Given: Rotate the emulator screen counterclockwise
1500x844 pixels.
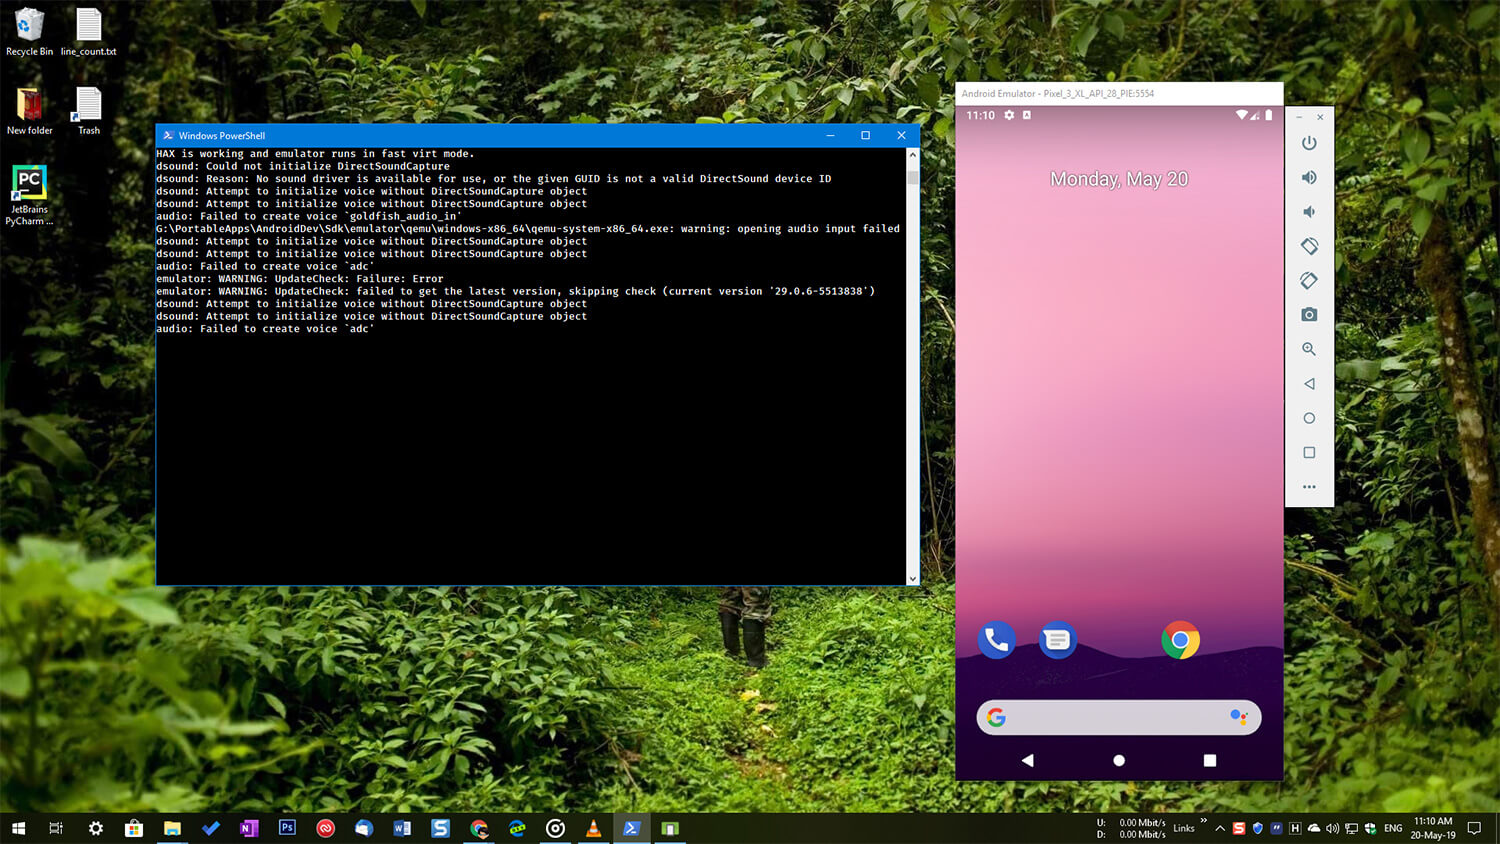Looking at the screenshot, I should tap(1309, 245).
